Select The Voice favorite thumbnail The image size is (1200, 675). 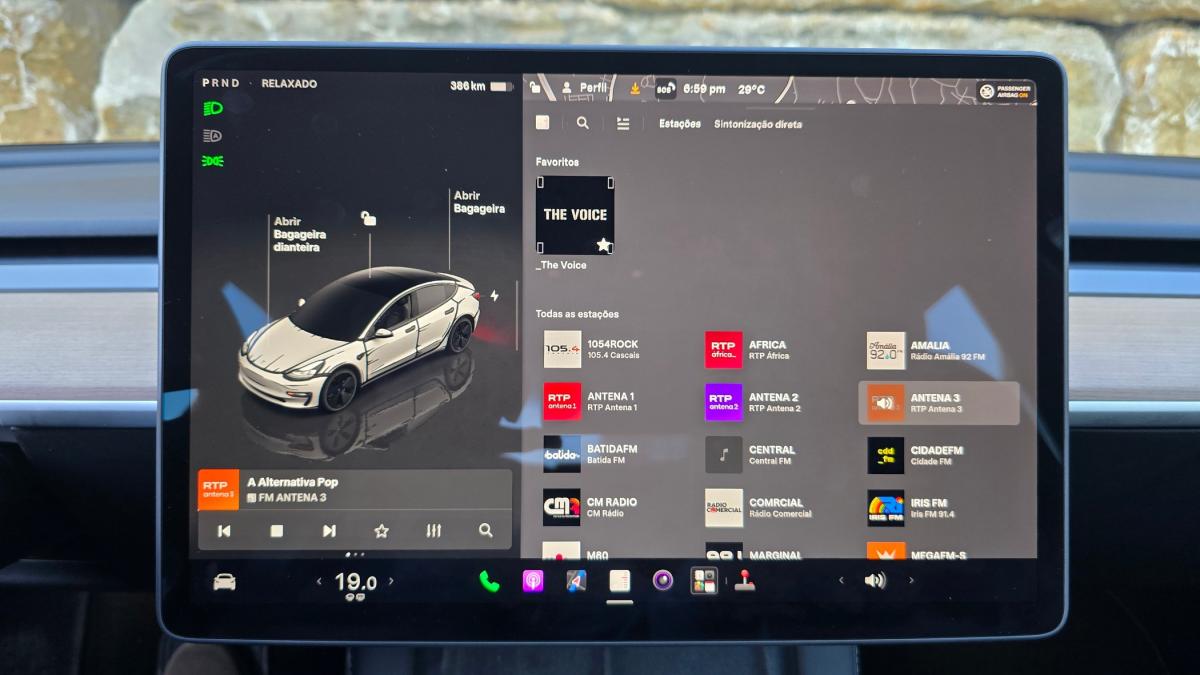pyautogui.click(x=575, y=215)
